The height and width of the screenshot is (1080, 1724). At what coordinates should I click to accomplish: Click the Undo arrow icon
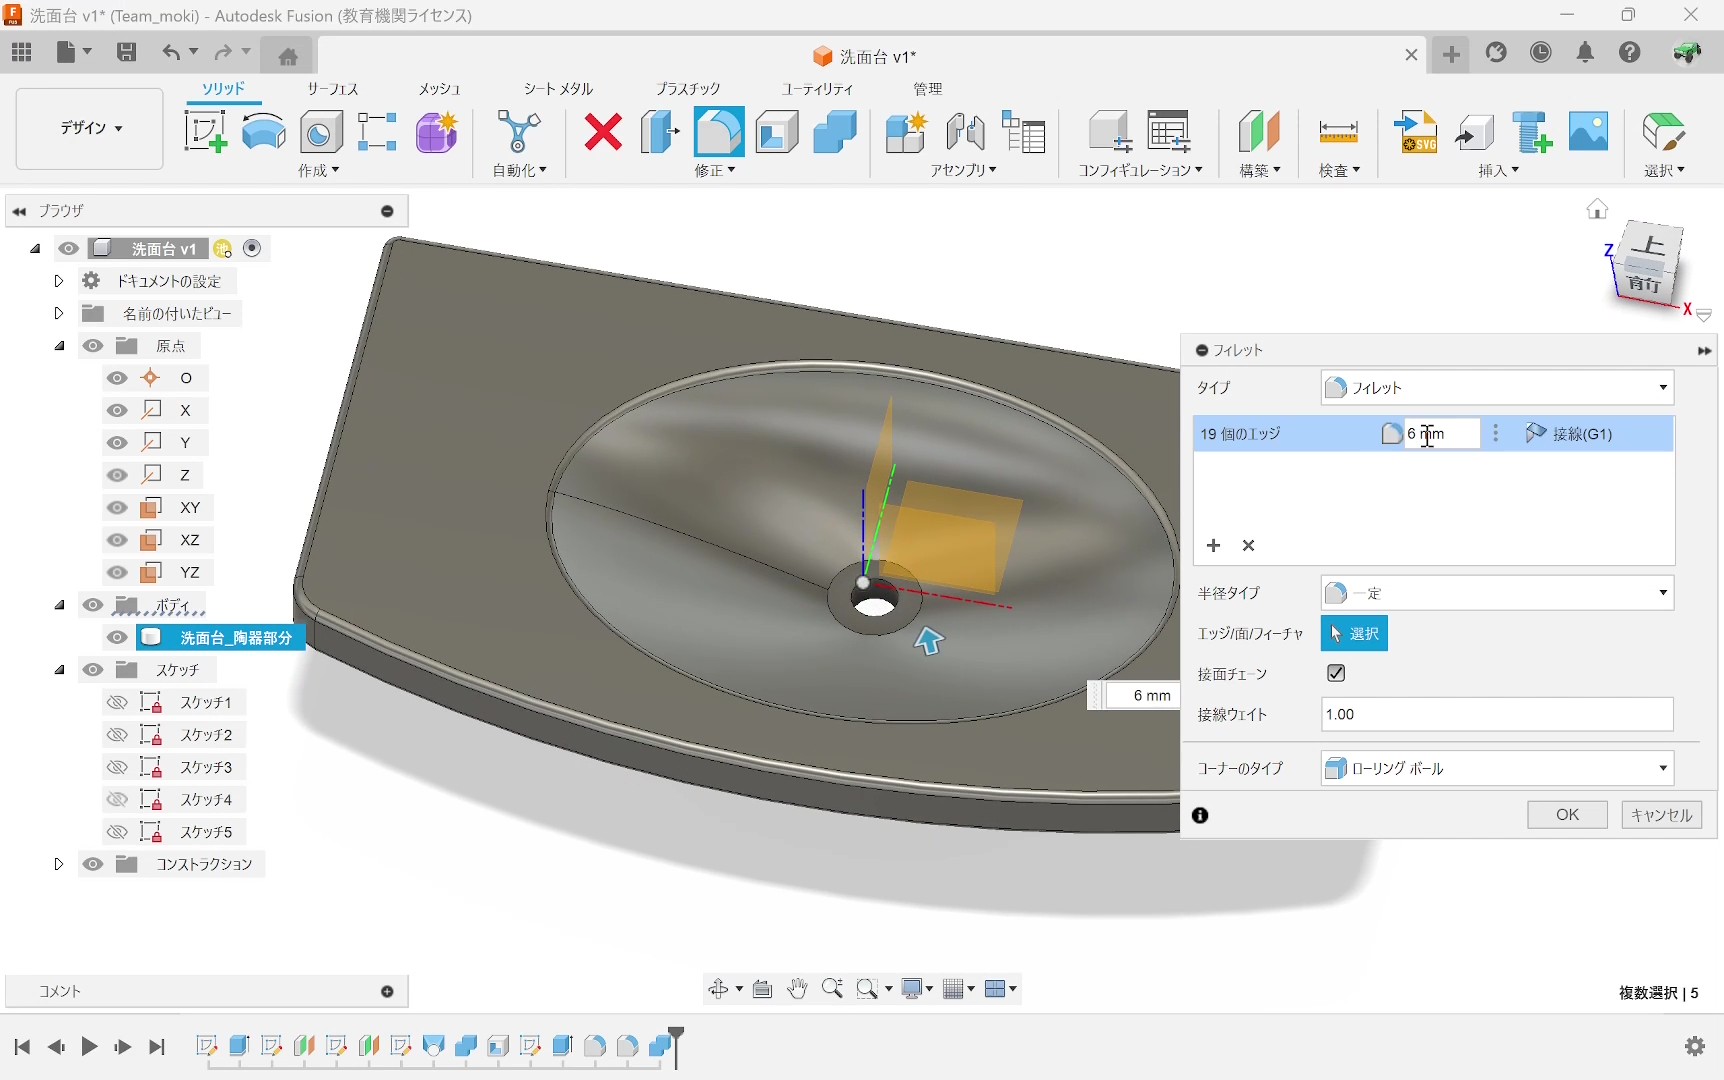[x=171, y=53]
